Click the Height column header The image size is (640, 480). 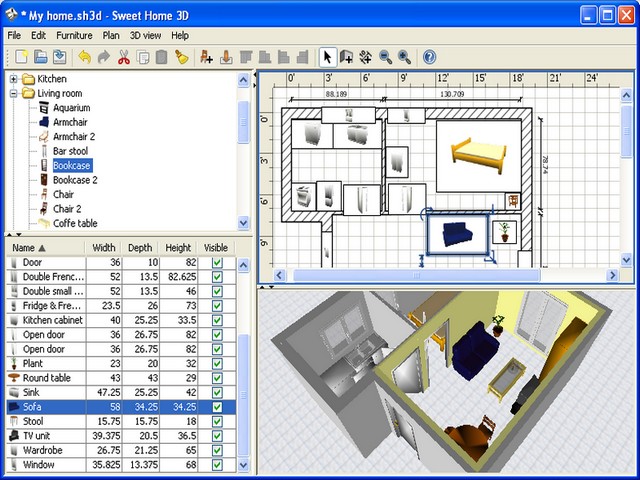(x=178, y=248)
